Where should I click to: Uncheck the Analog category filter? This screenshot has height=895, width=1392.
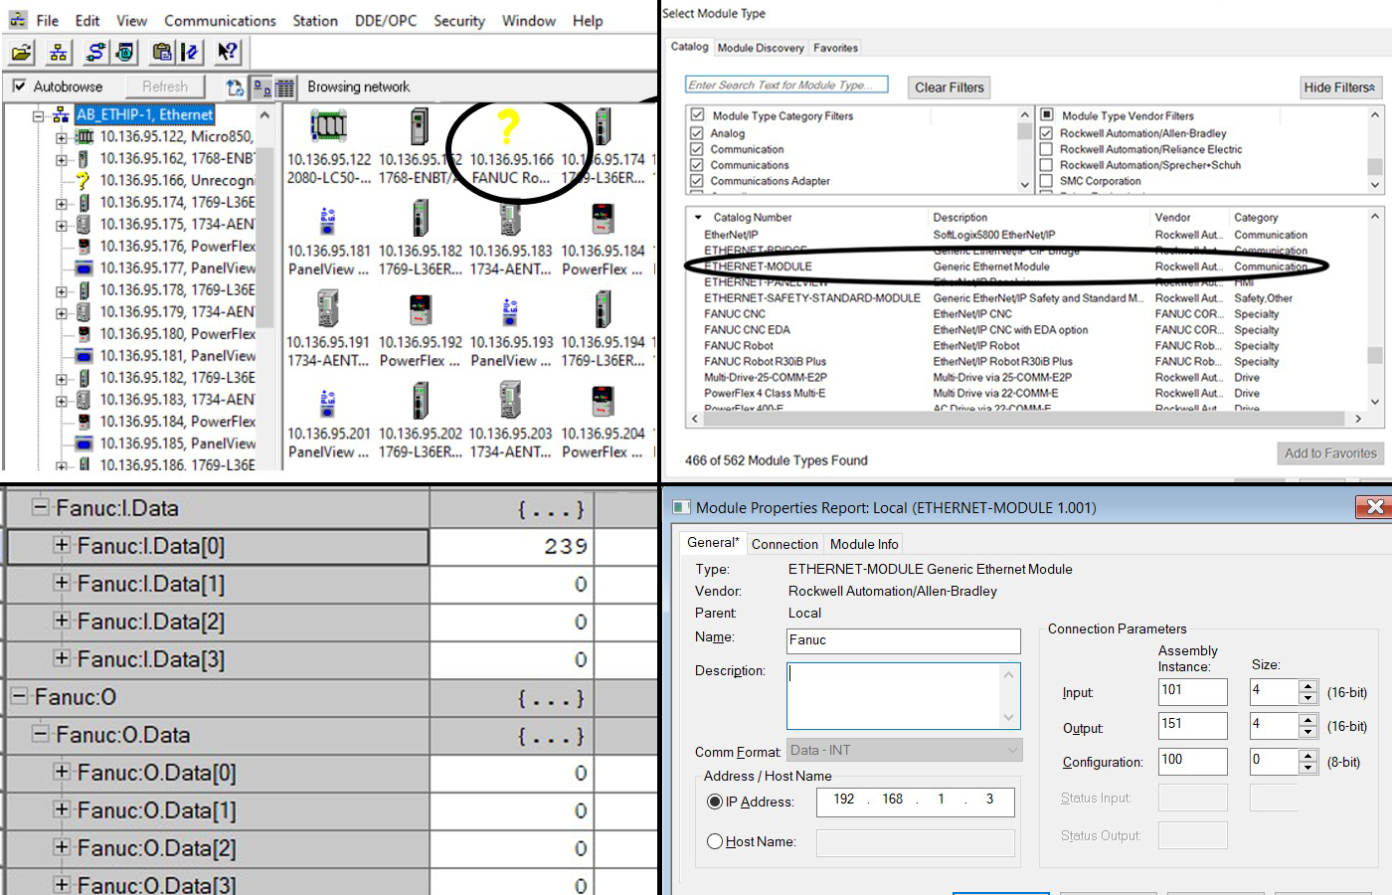pos(696,133)
